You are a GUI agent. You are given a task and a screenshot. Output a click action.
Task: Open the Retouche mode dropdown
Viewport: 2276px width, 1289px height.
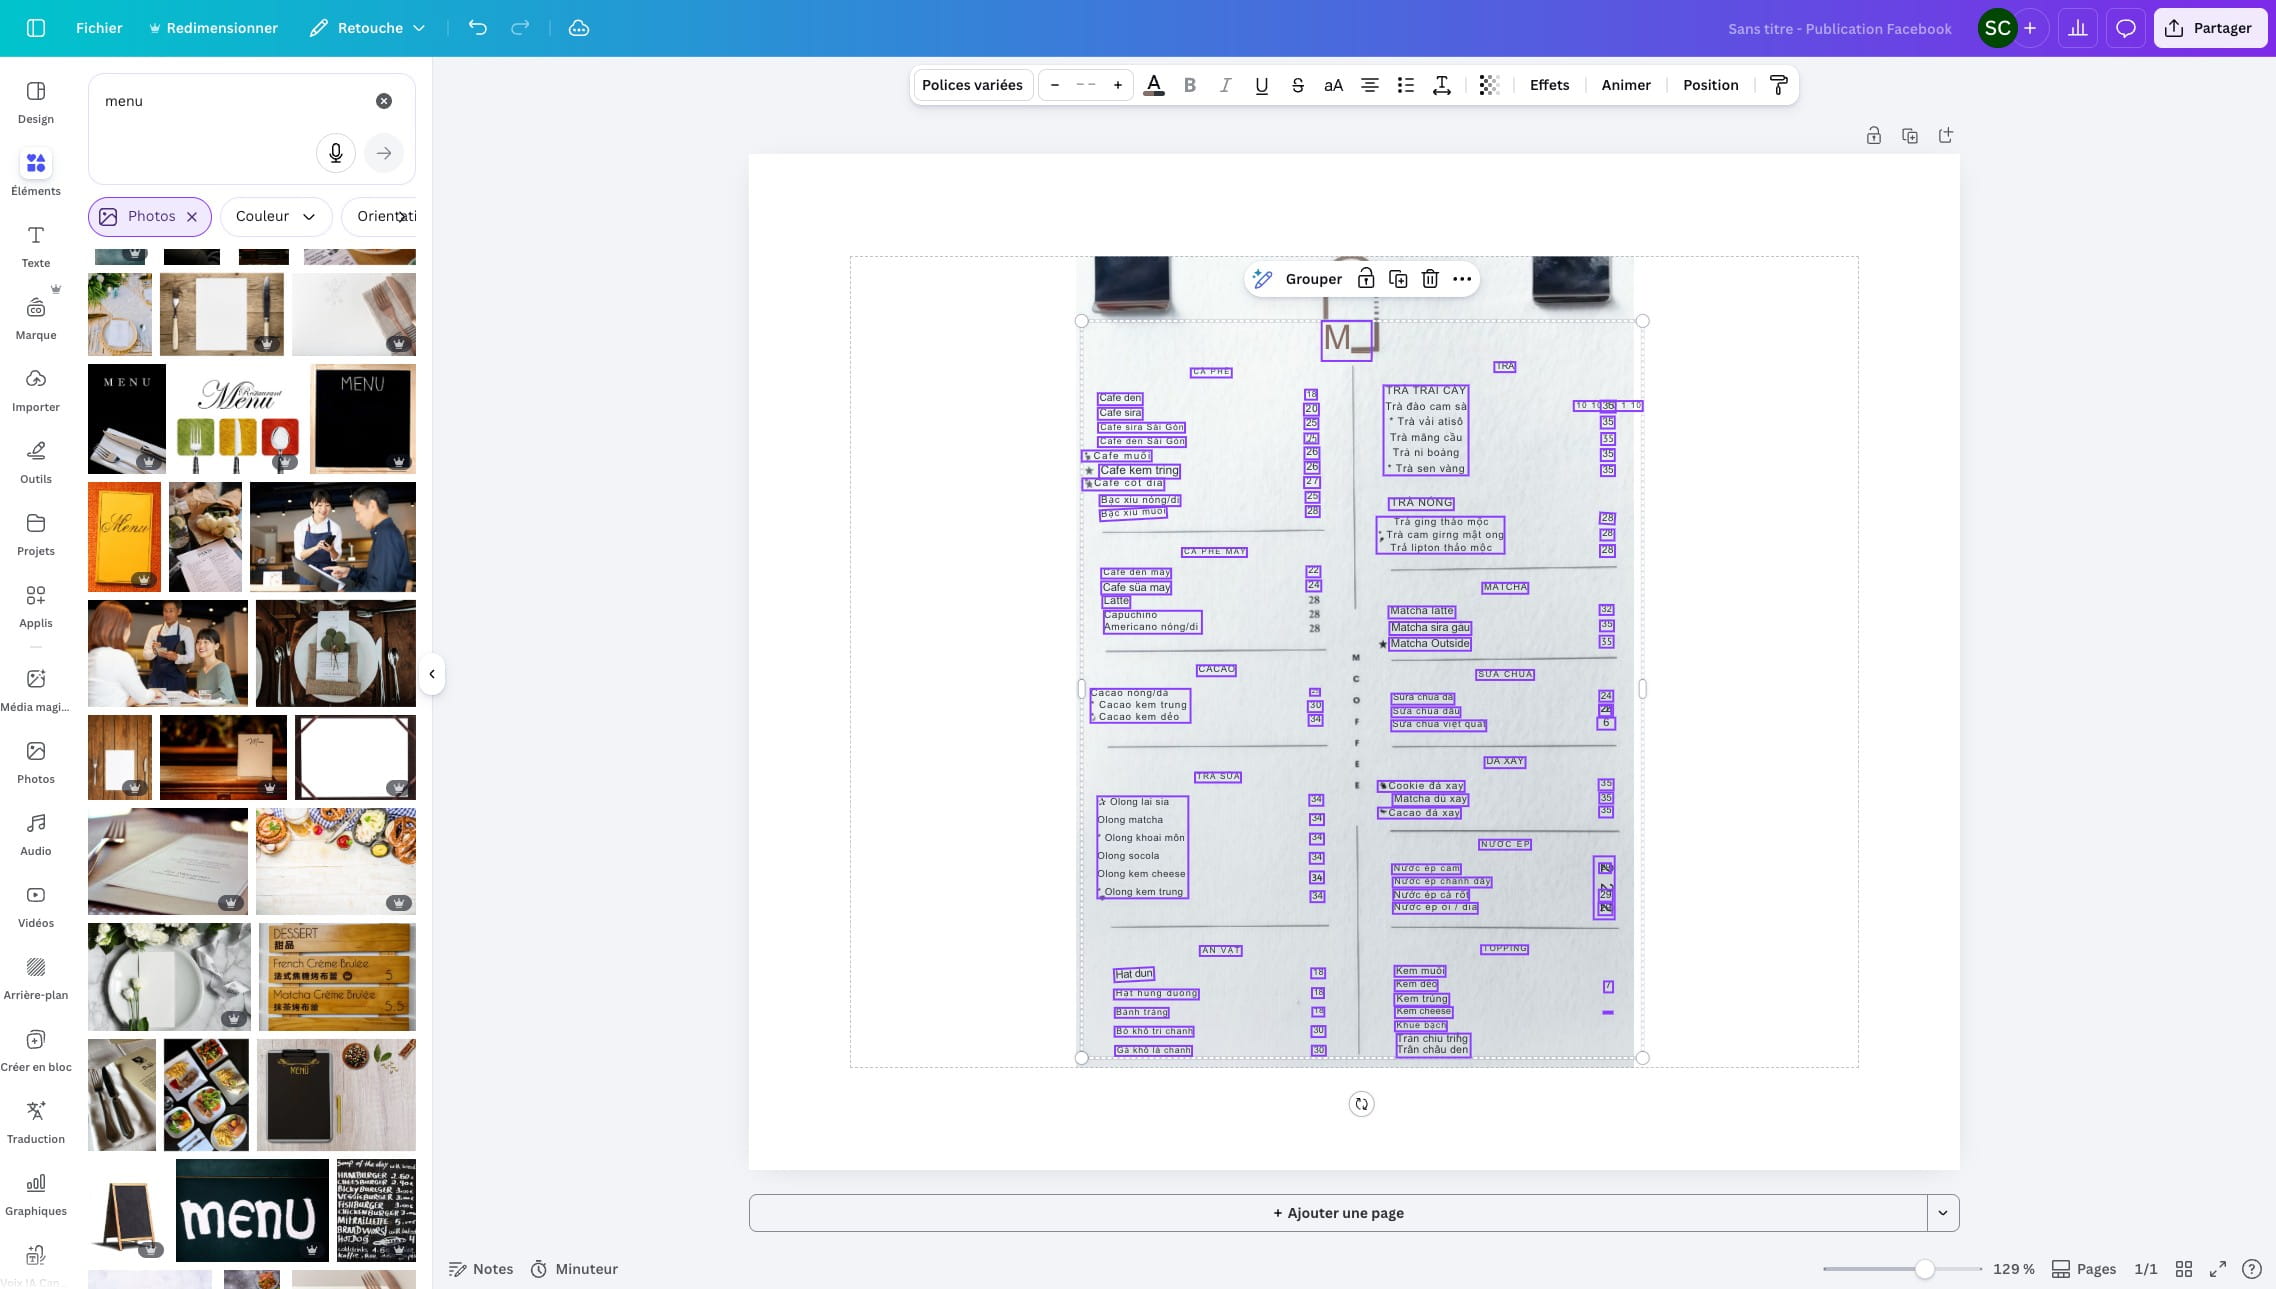coord(368,28)
